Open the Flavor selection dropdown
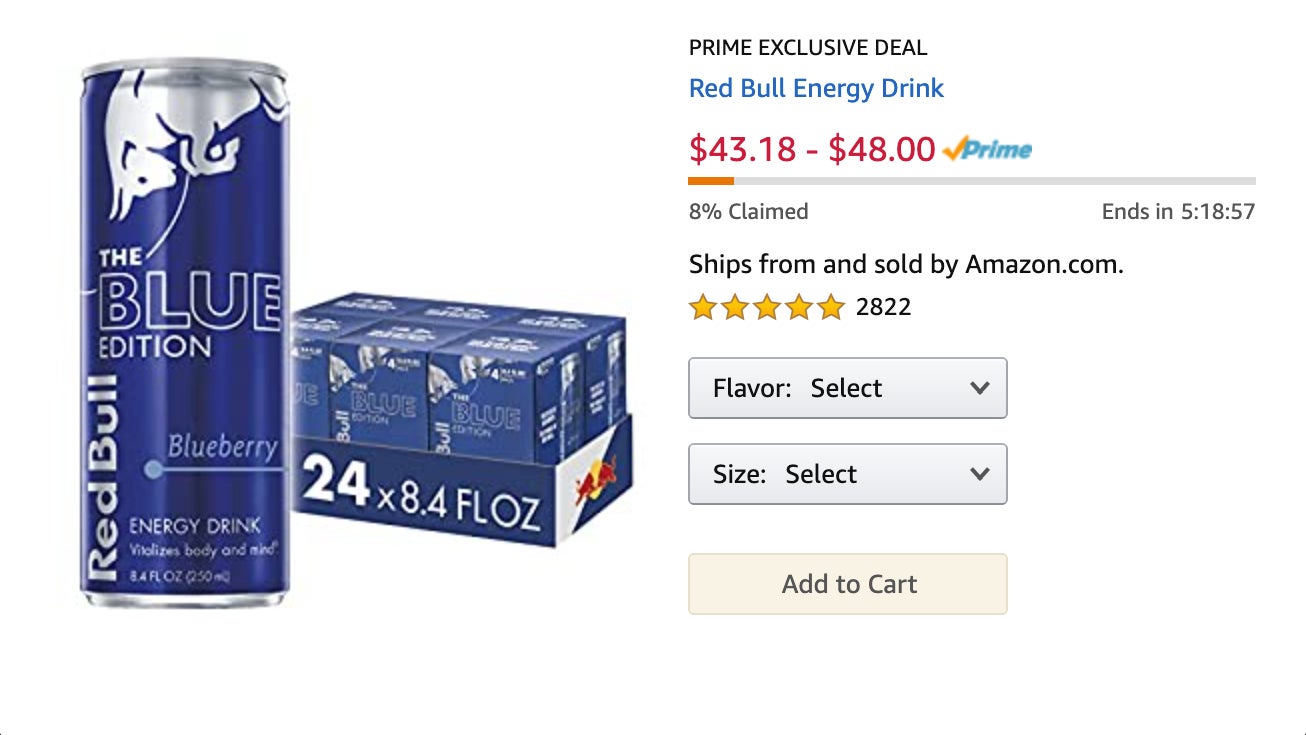The width and height of the screenshot is (1306, 735). pos(847,388)
